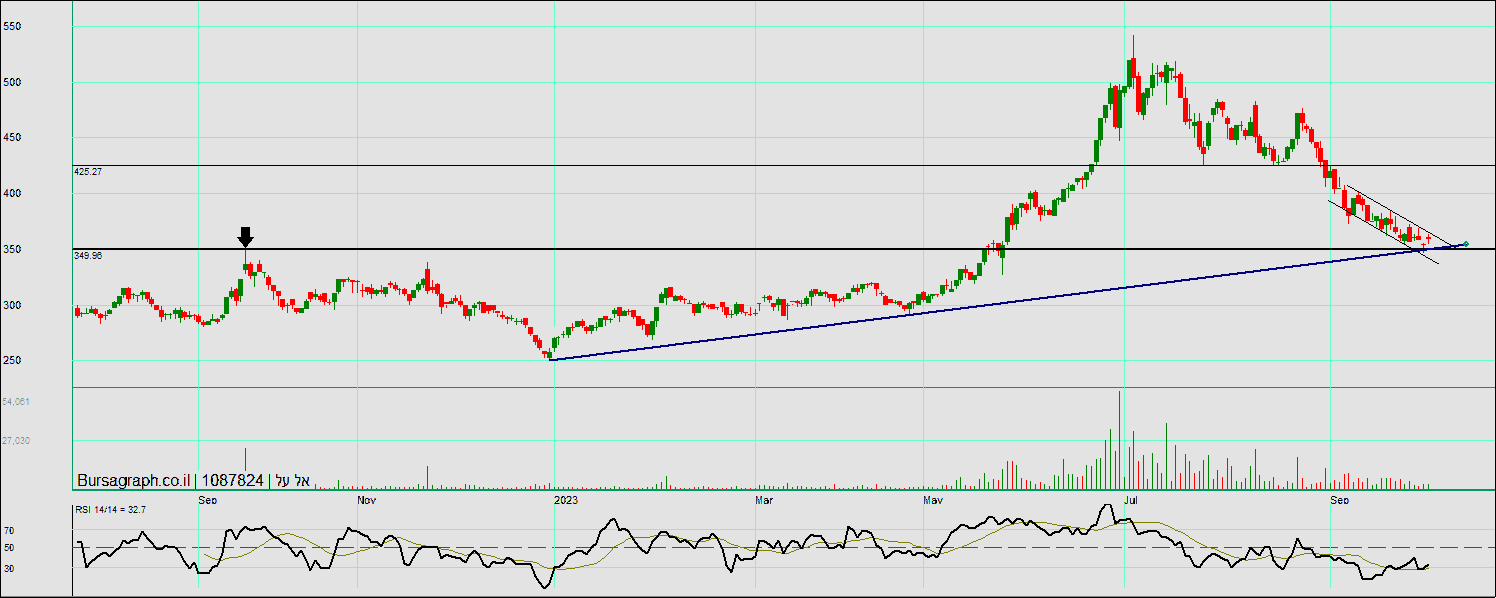This screenshot has width=1496, height=598.
Task: Click the RSI 30 level label
Action: click(9, 568)
